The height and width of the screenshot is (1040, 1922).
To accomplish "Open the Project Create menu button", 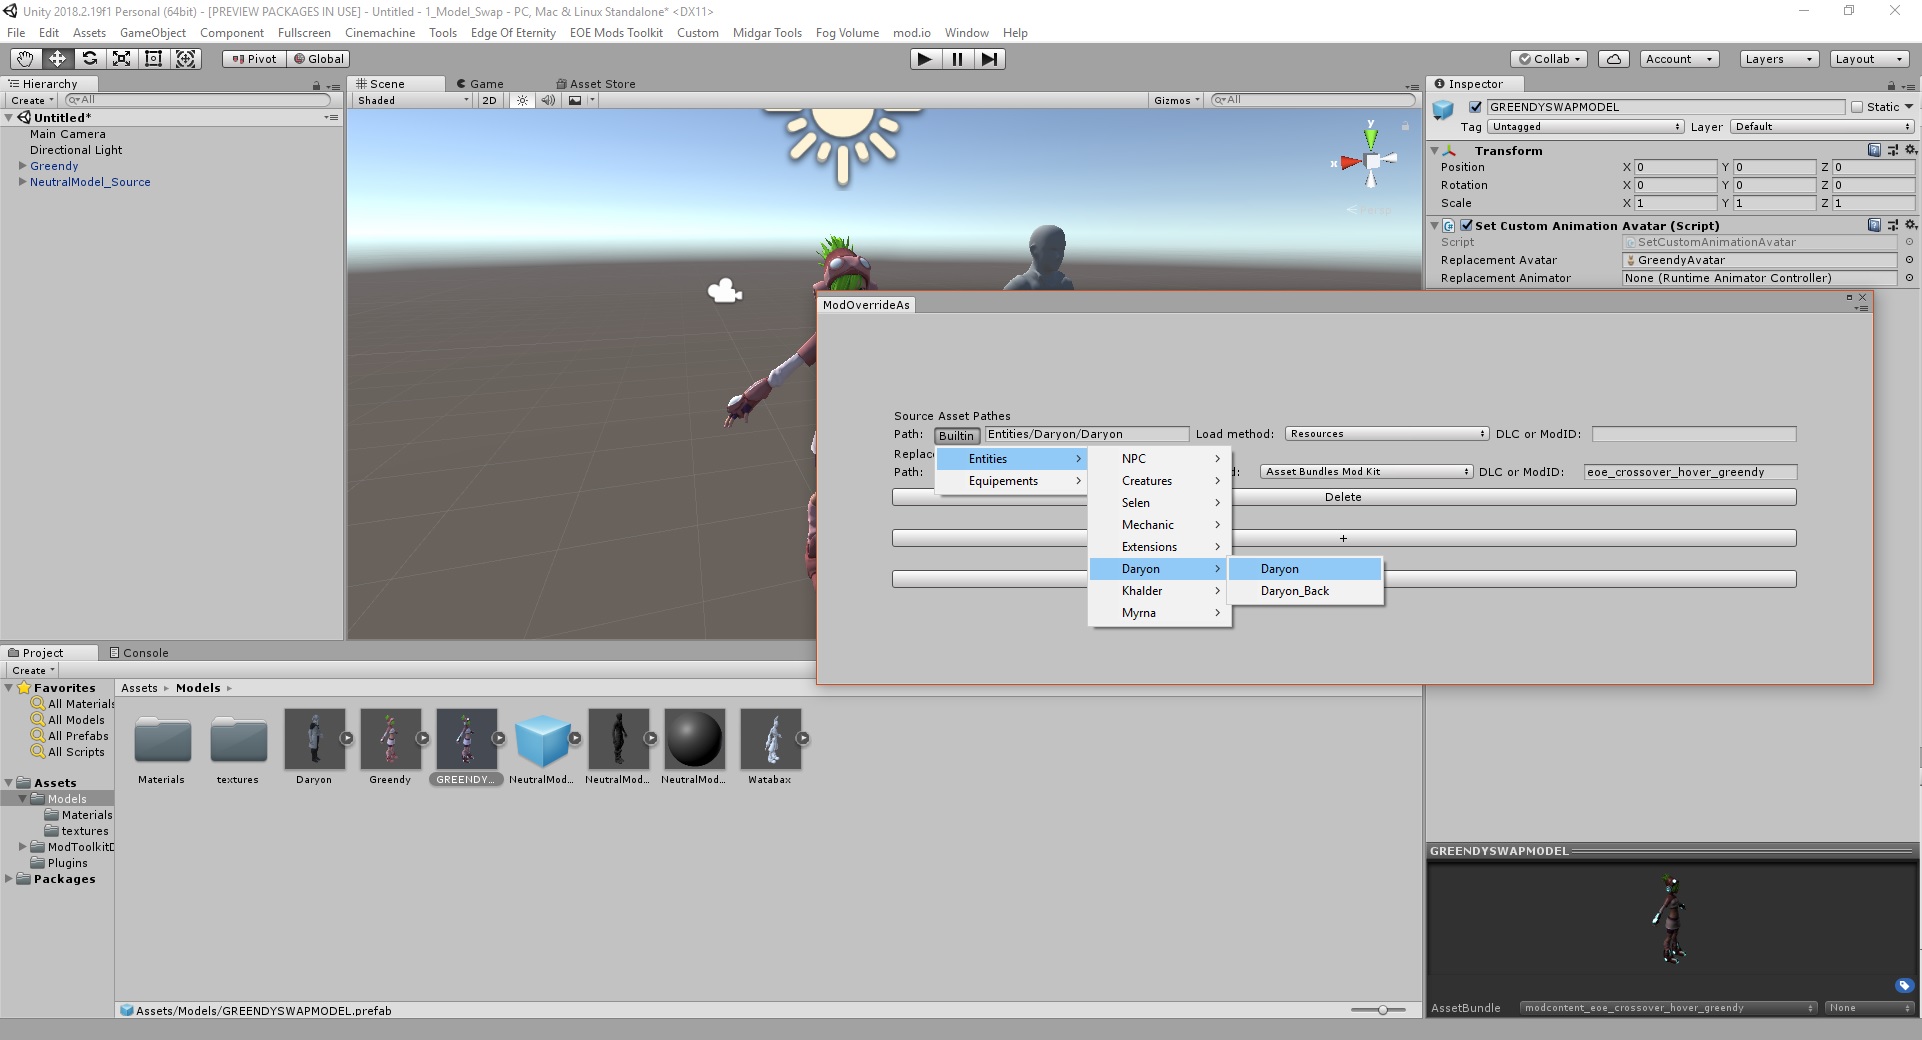I will (32, 670).
